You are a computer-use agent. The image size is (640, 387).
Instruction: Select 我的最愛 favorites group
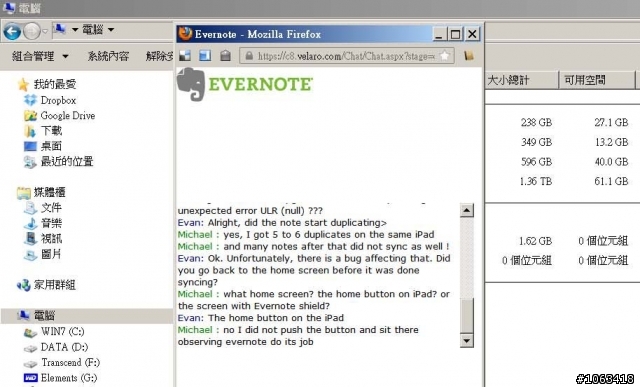[55, 84]
